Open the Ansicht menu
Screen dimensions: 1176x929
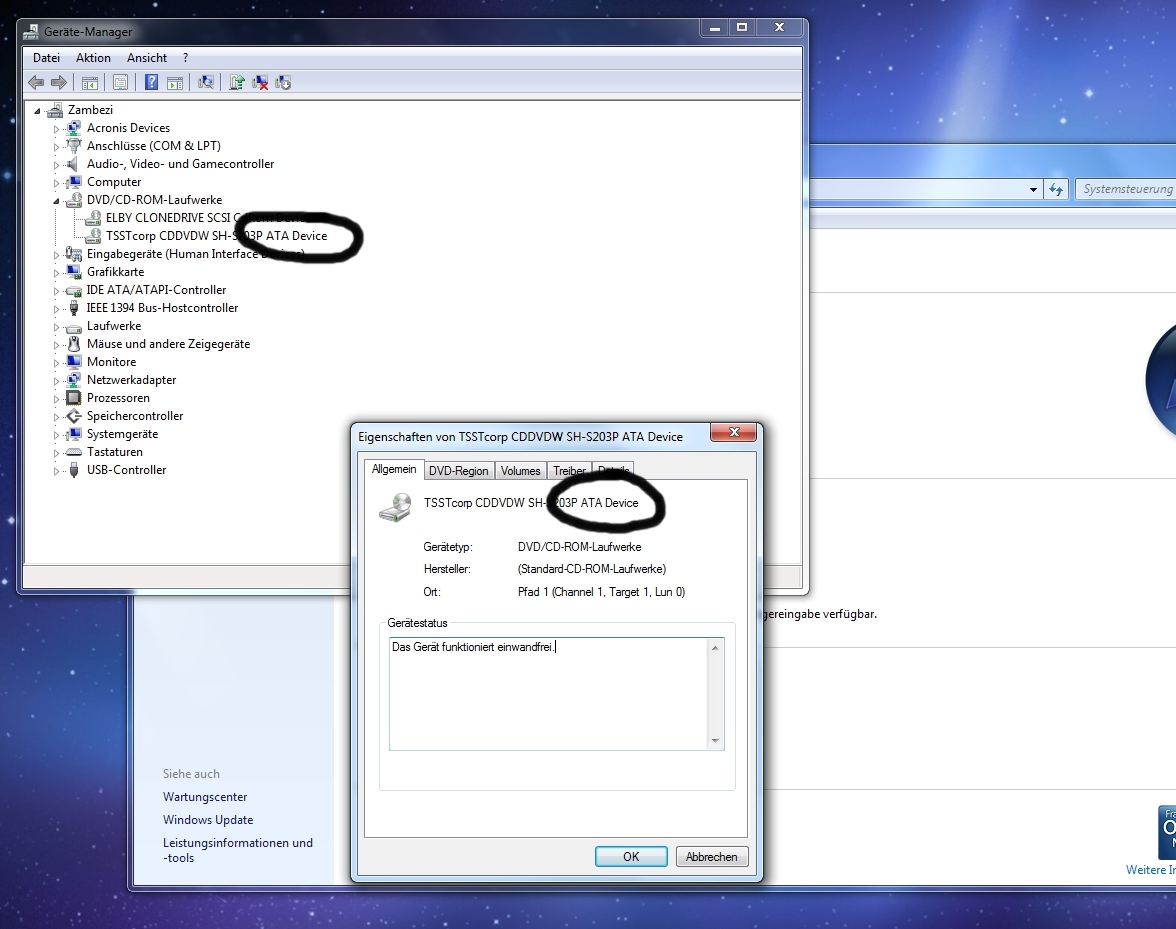pos(147,58)
